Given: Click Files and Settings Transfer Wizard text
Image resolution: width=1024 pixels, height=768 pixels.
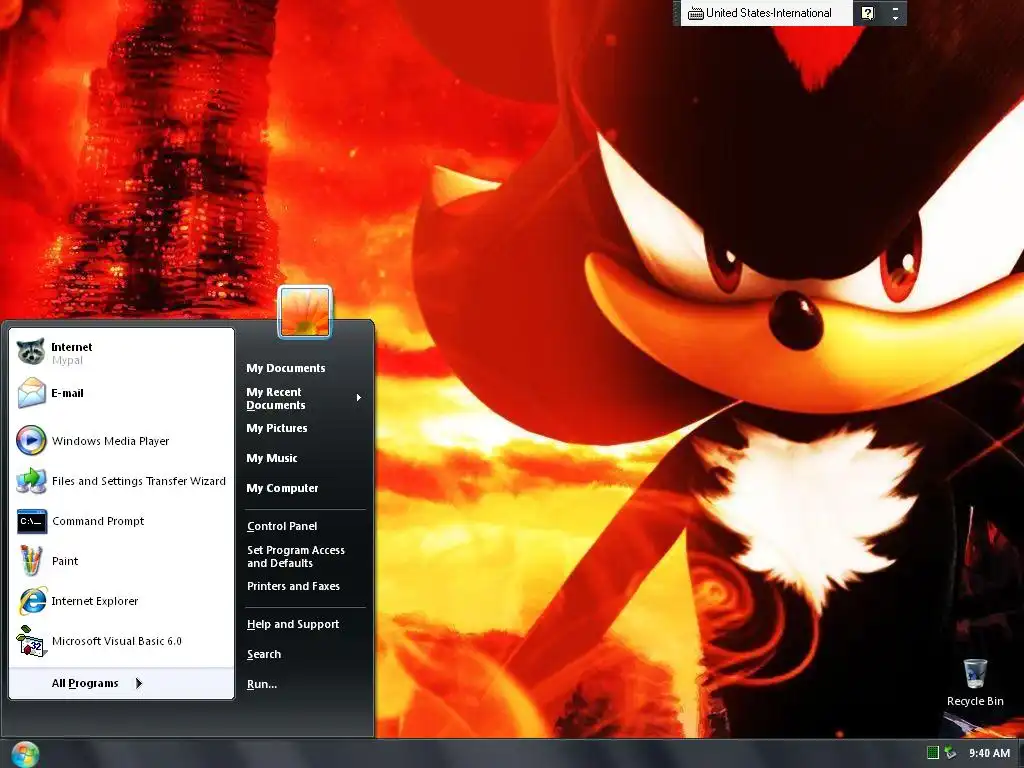Looking at the screenshot, I should click(138, 481).
